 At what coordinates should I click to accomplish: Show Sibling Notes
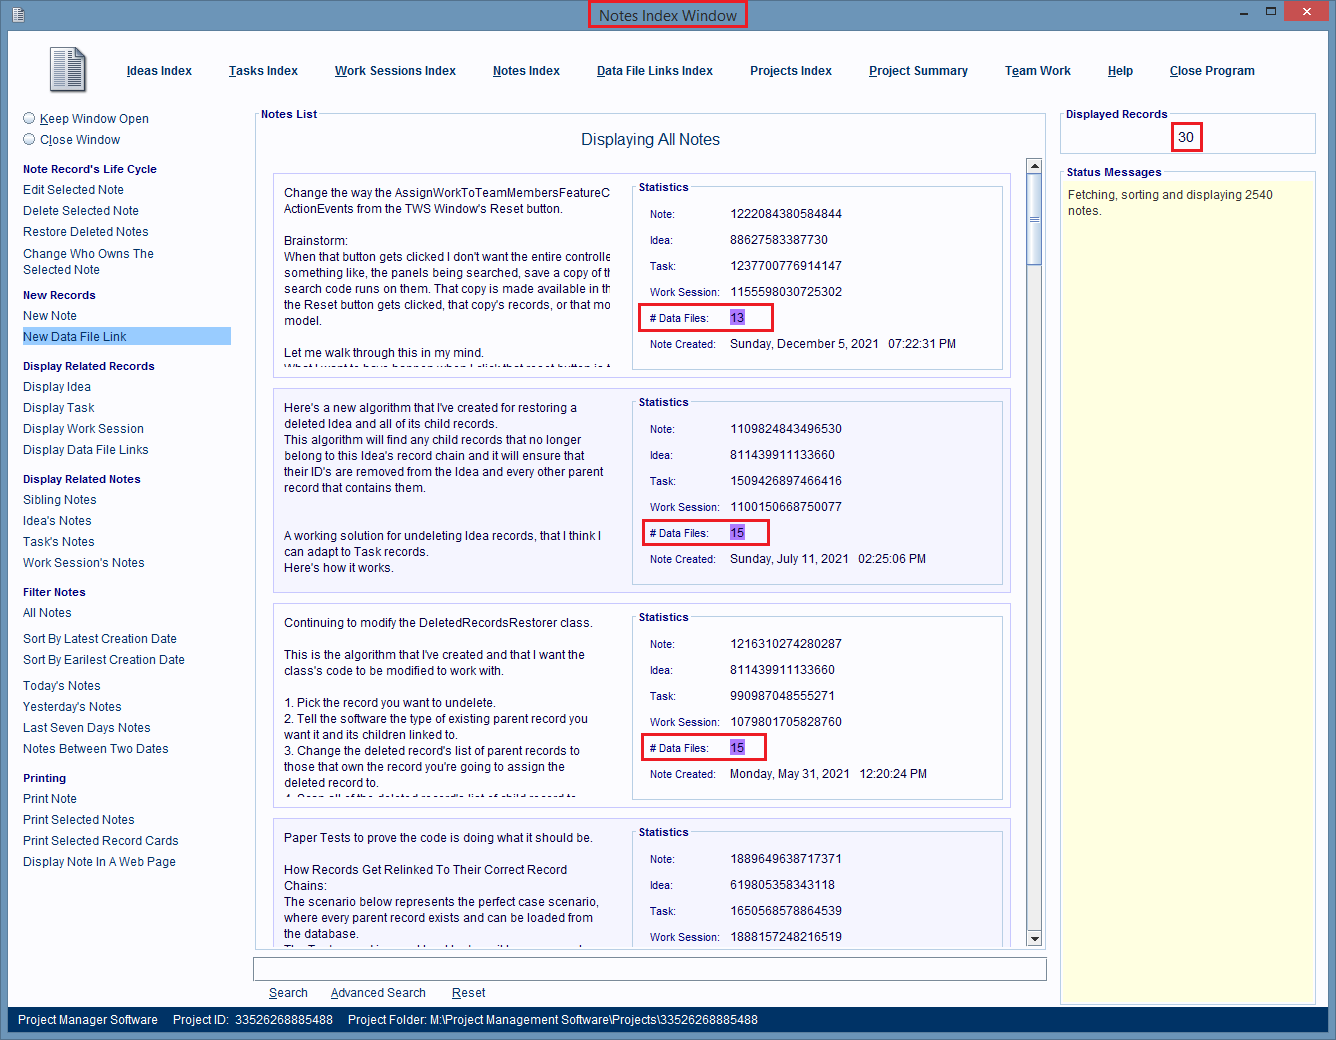click(x=60, y=500)
